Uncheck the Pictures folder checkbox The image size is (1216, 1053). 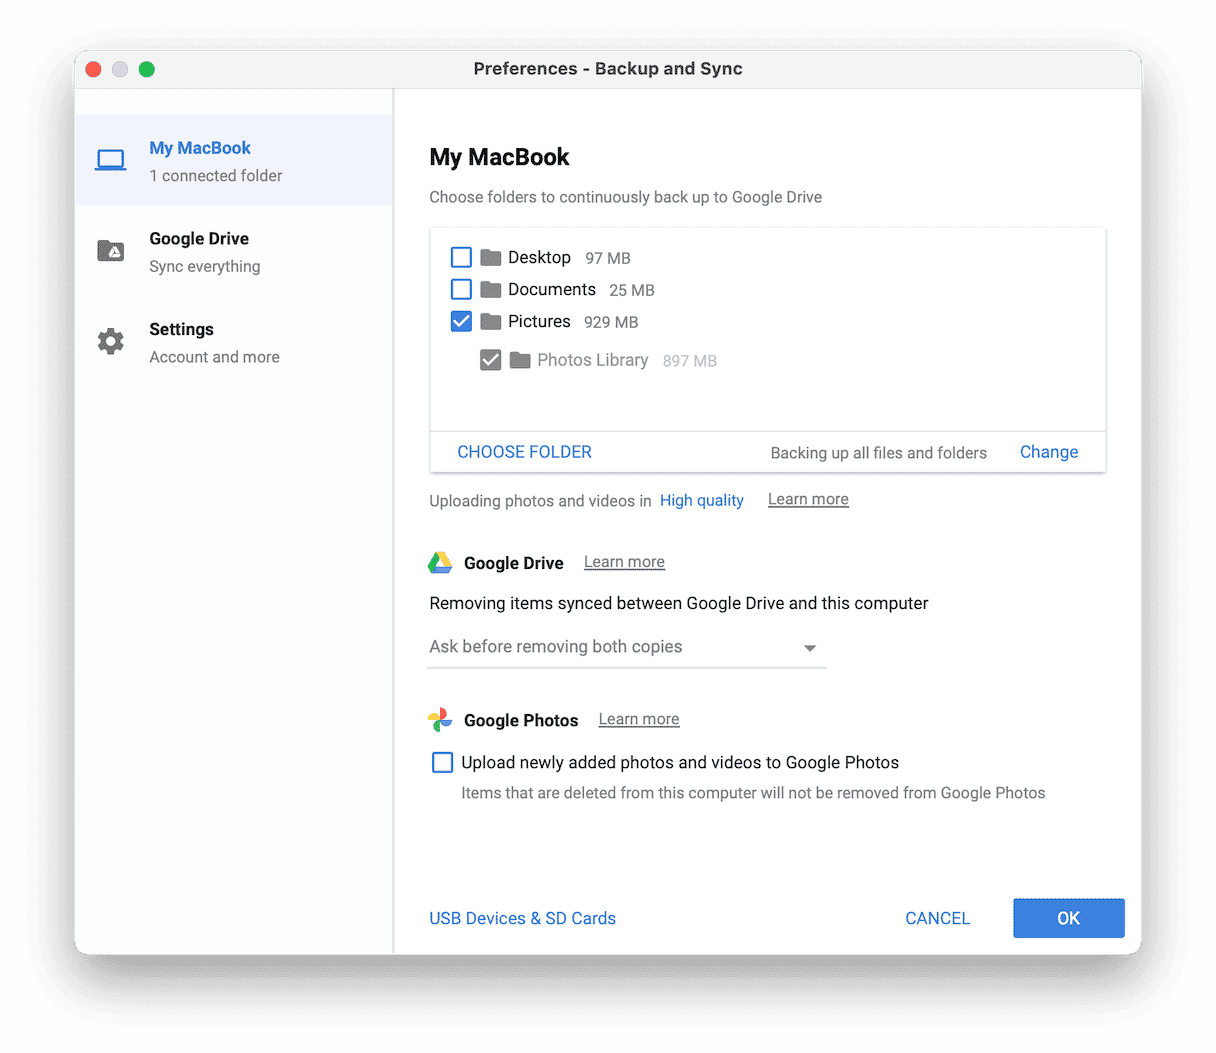tap(461, 322)
